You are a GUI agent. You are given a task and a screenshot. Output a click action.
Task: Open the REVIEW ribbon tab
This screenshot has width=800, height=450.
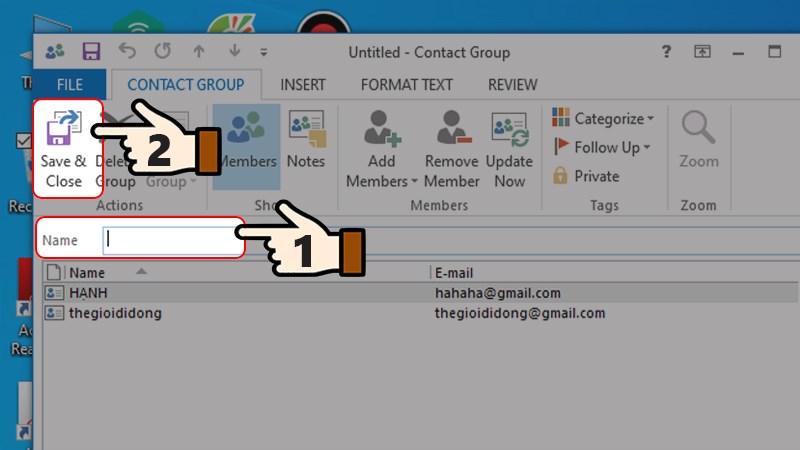coord(512,85)
